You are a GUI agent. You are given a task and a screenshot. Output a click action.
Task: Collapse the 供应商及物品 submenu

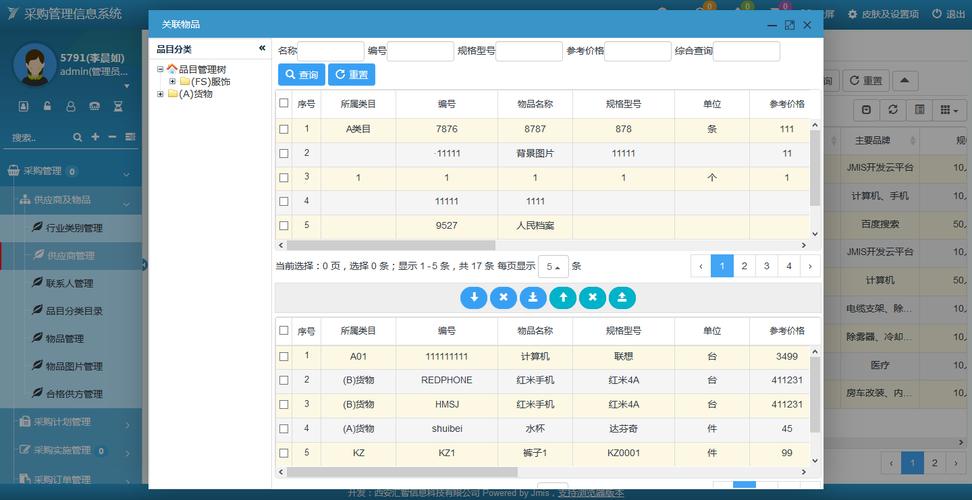126,204
